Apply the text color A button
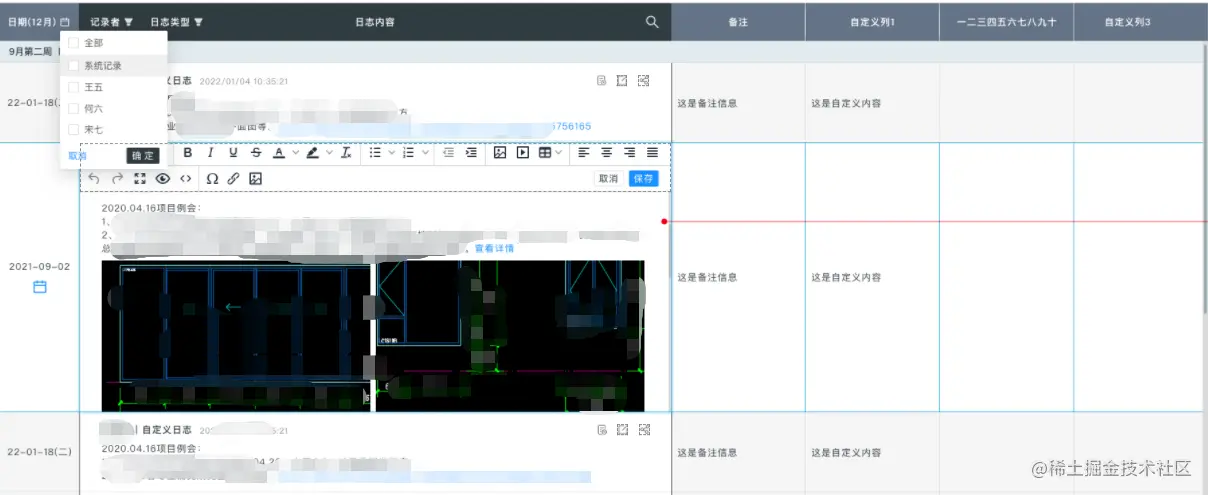1208x495 pixels. [x=279, y=153]
